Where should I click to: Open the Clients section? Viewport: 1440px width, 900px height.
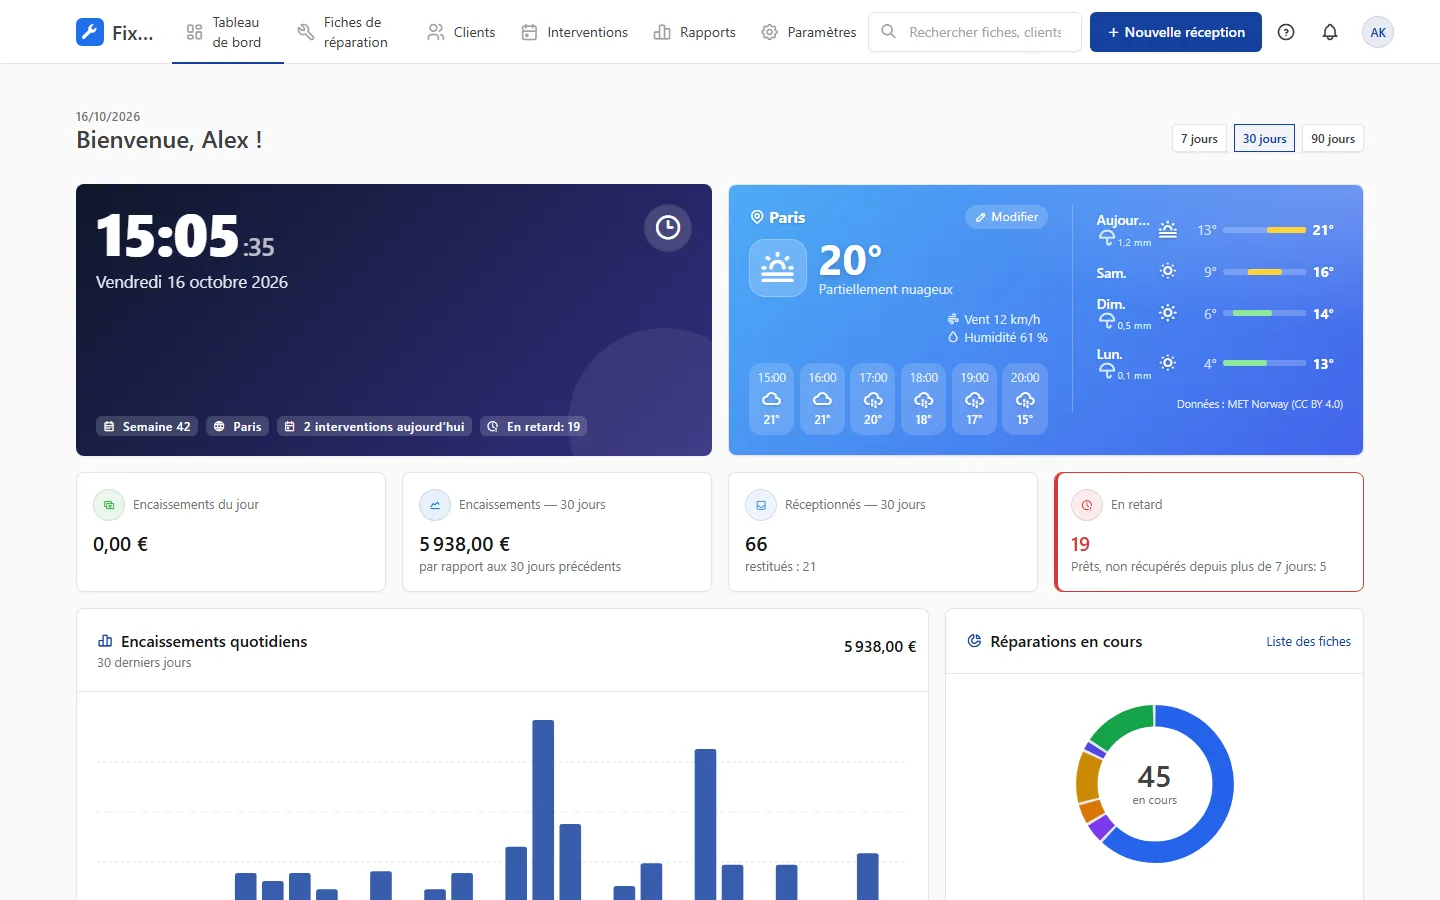(461, 32)
